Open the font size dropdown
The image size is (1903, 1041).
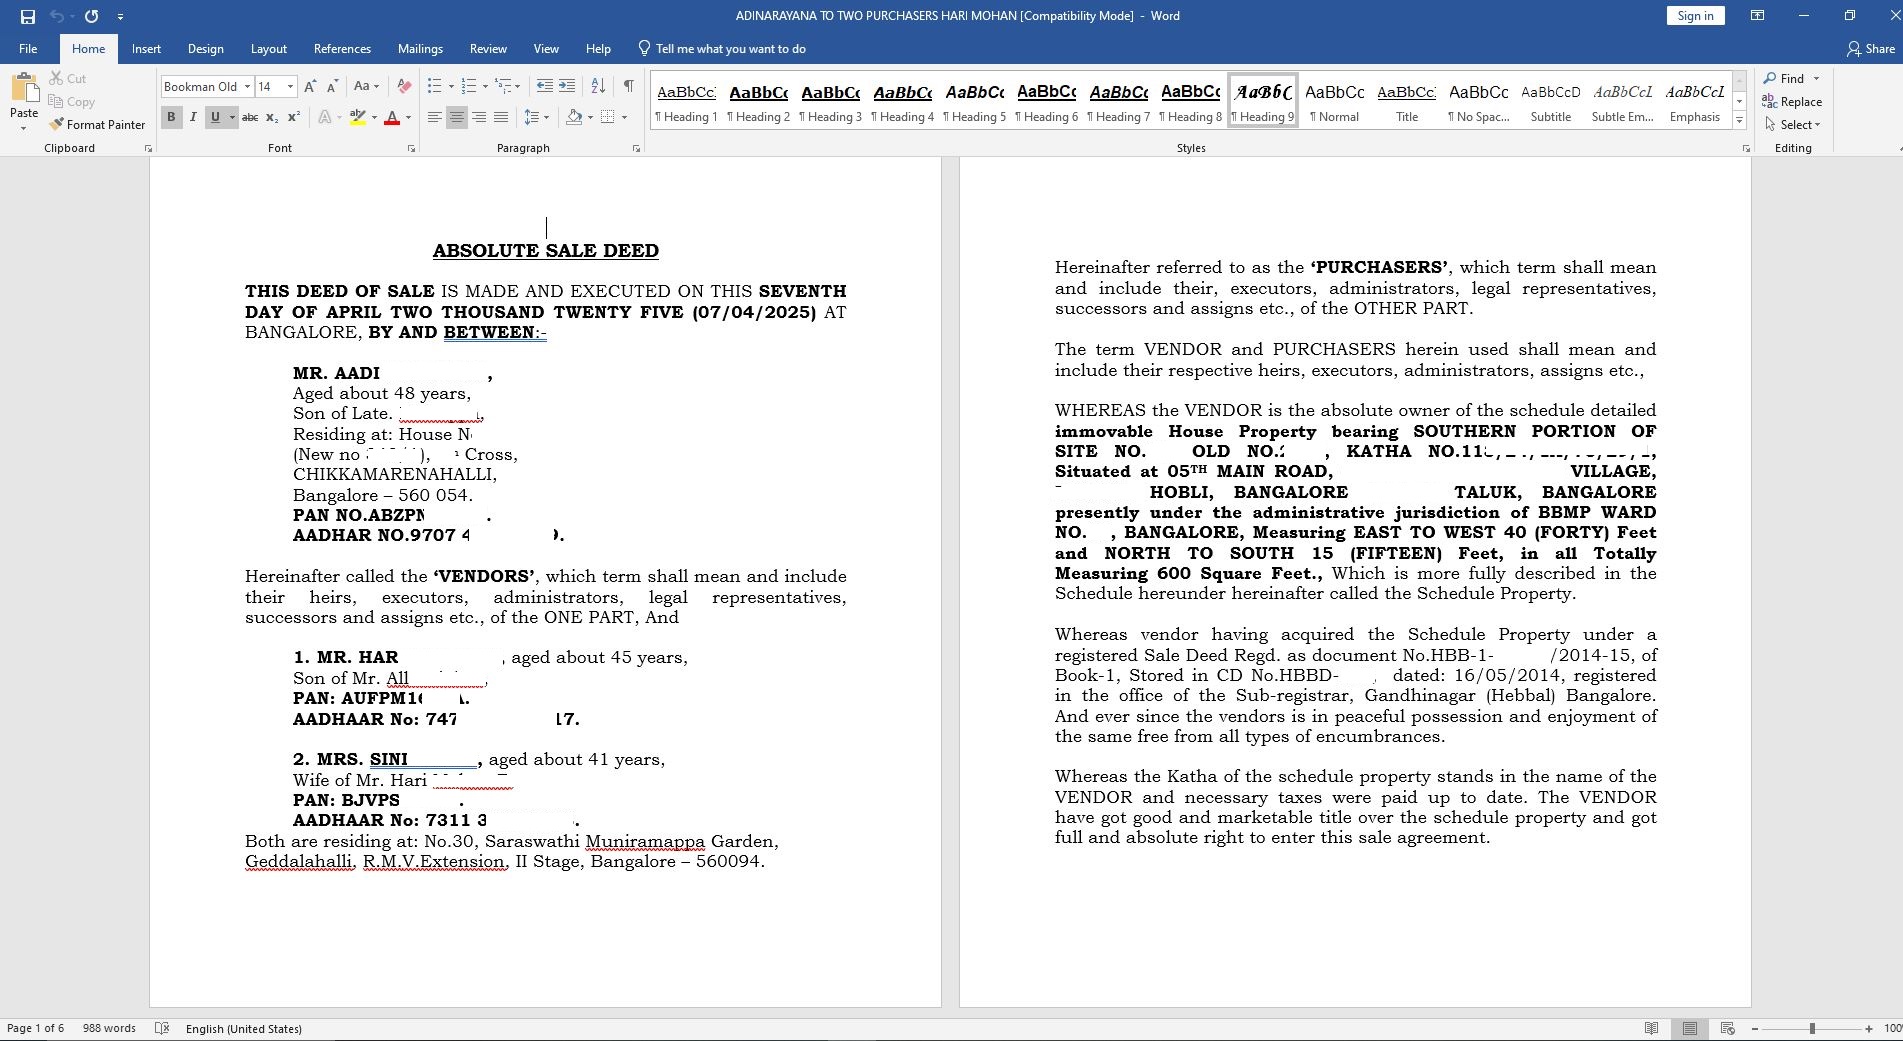290,87
